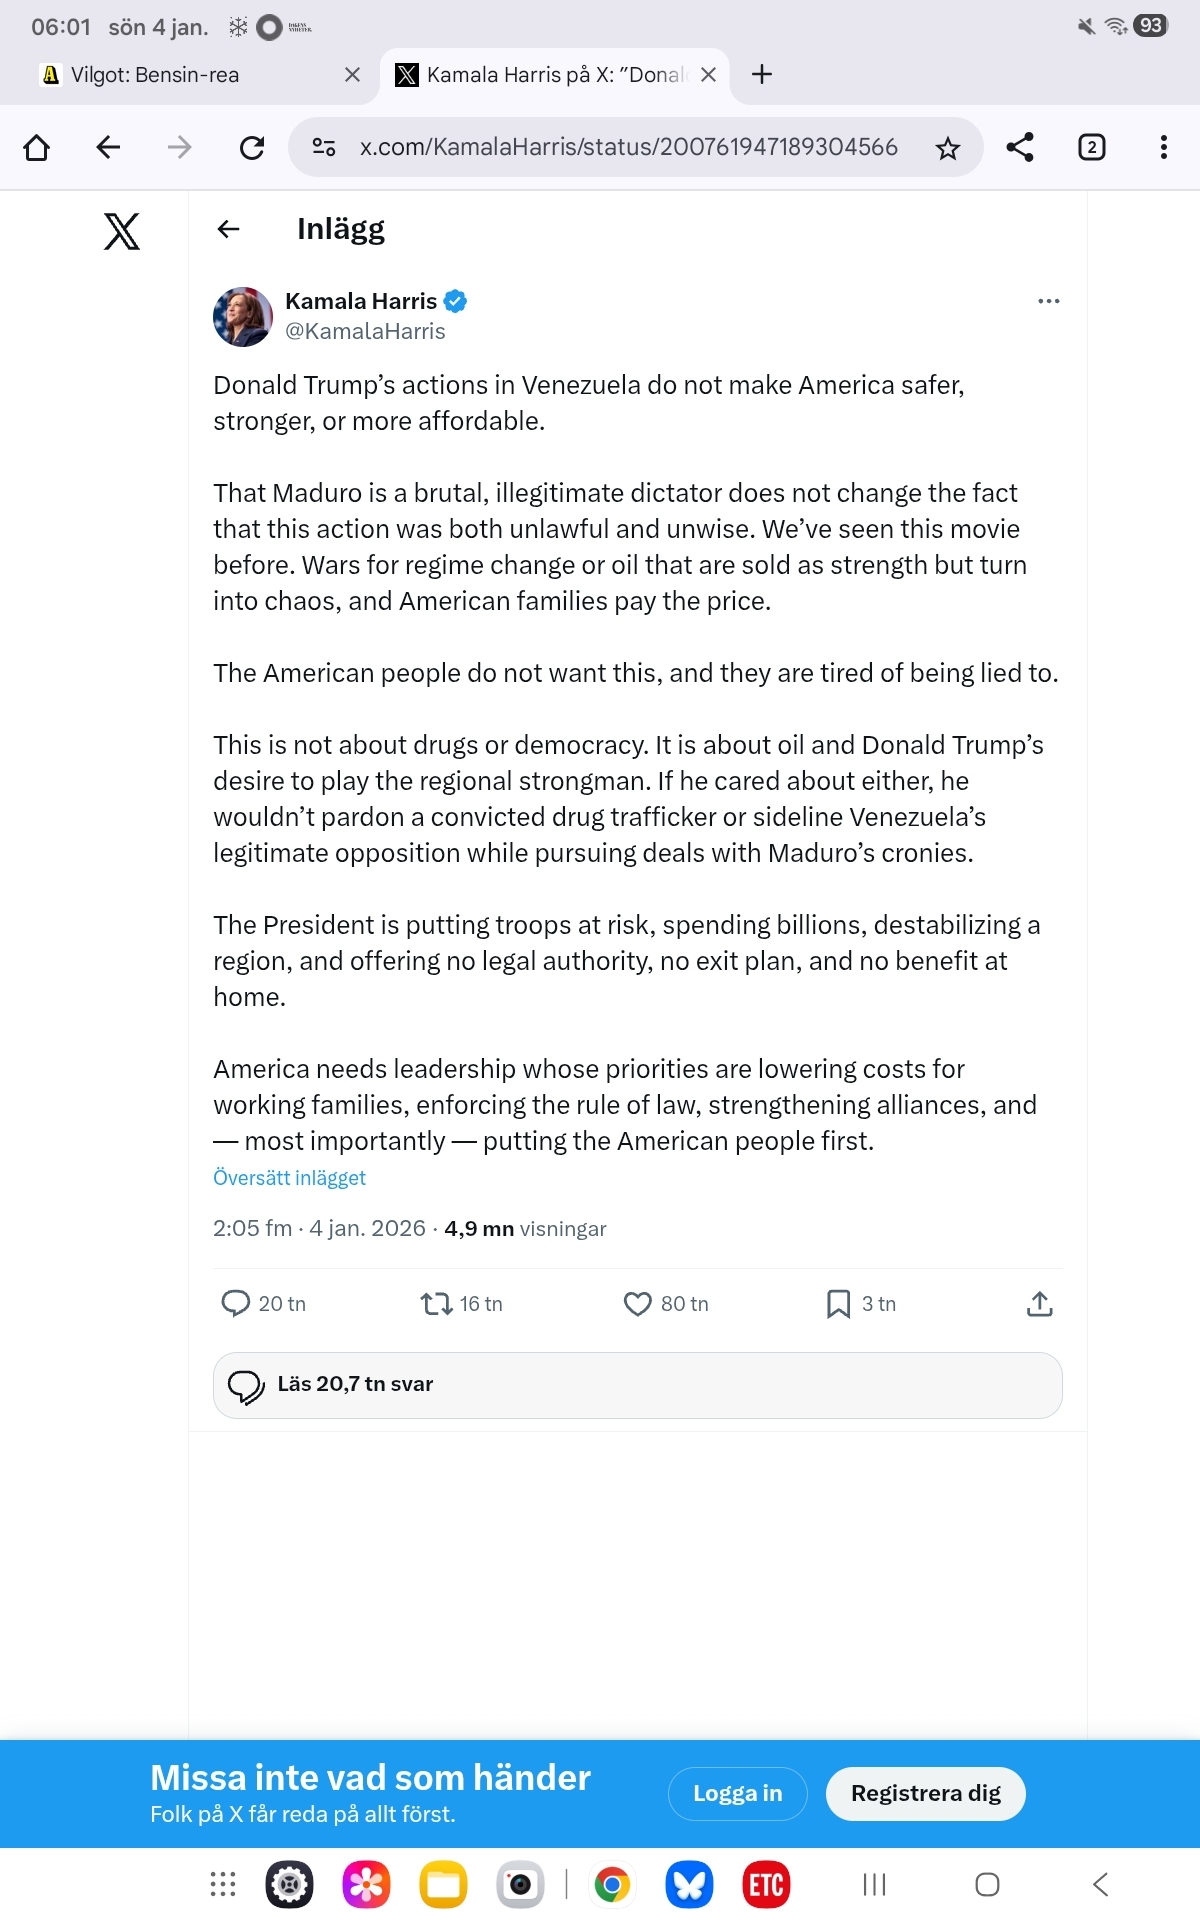Like the post with heart icon

(x=637, y=1303)
